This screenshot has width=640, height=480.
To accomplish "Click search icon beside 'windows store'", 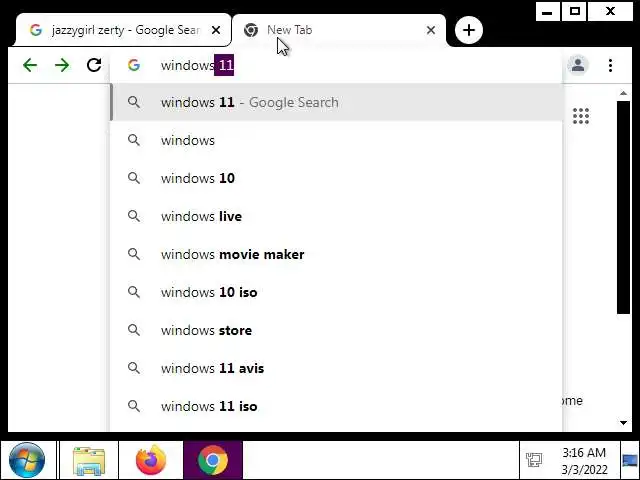I will tap(134, 330).
